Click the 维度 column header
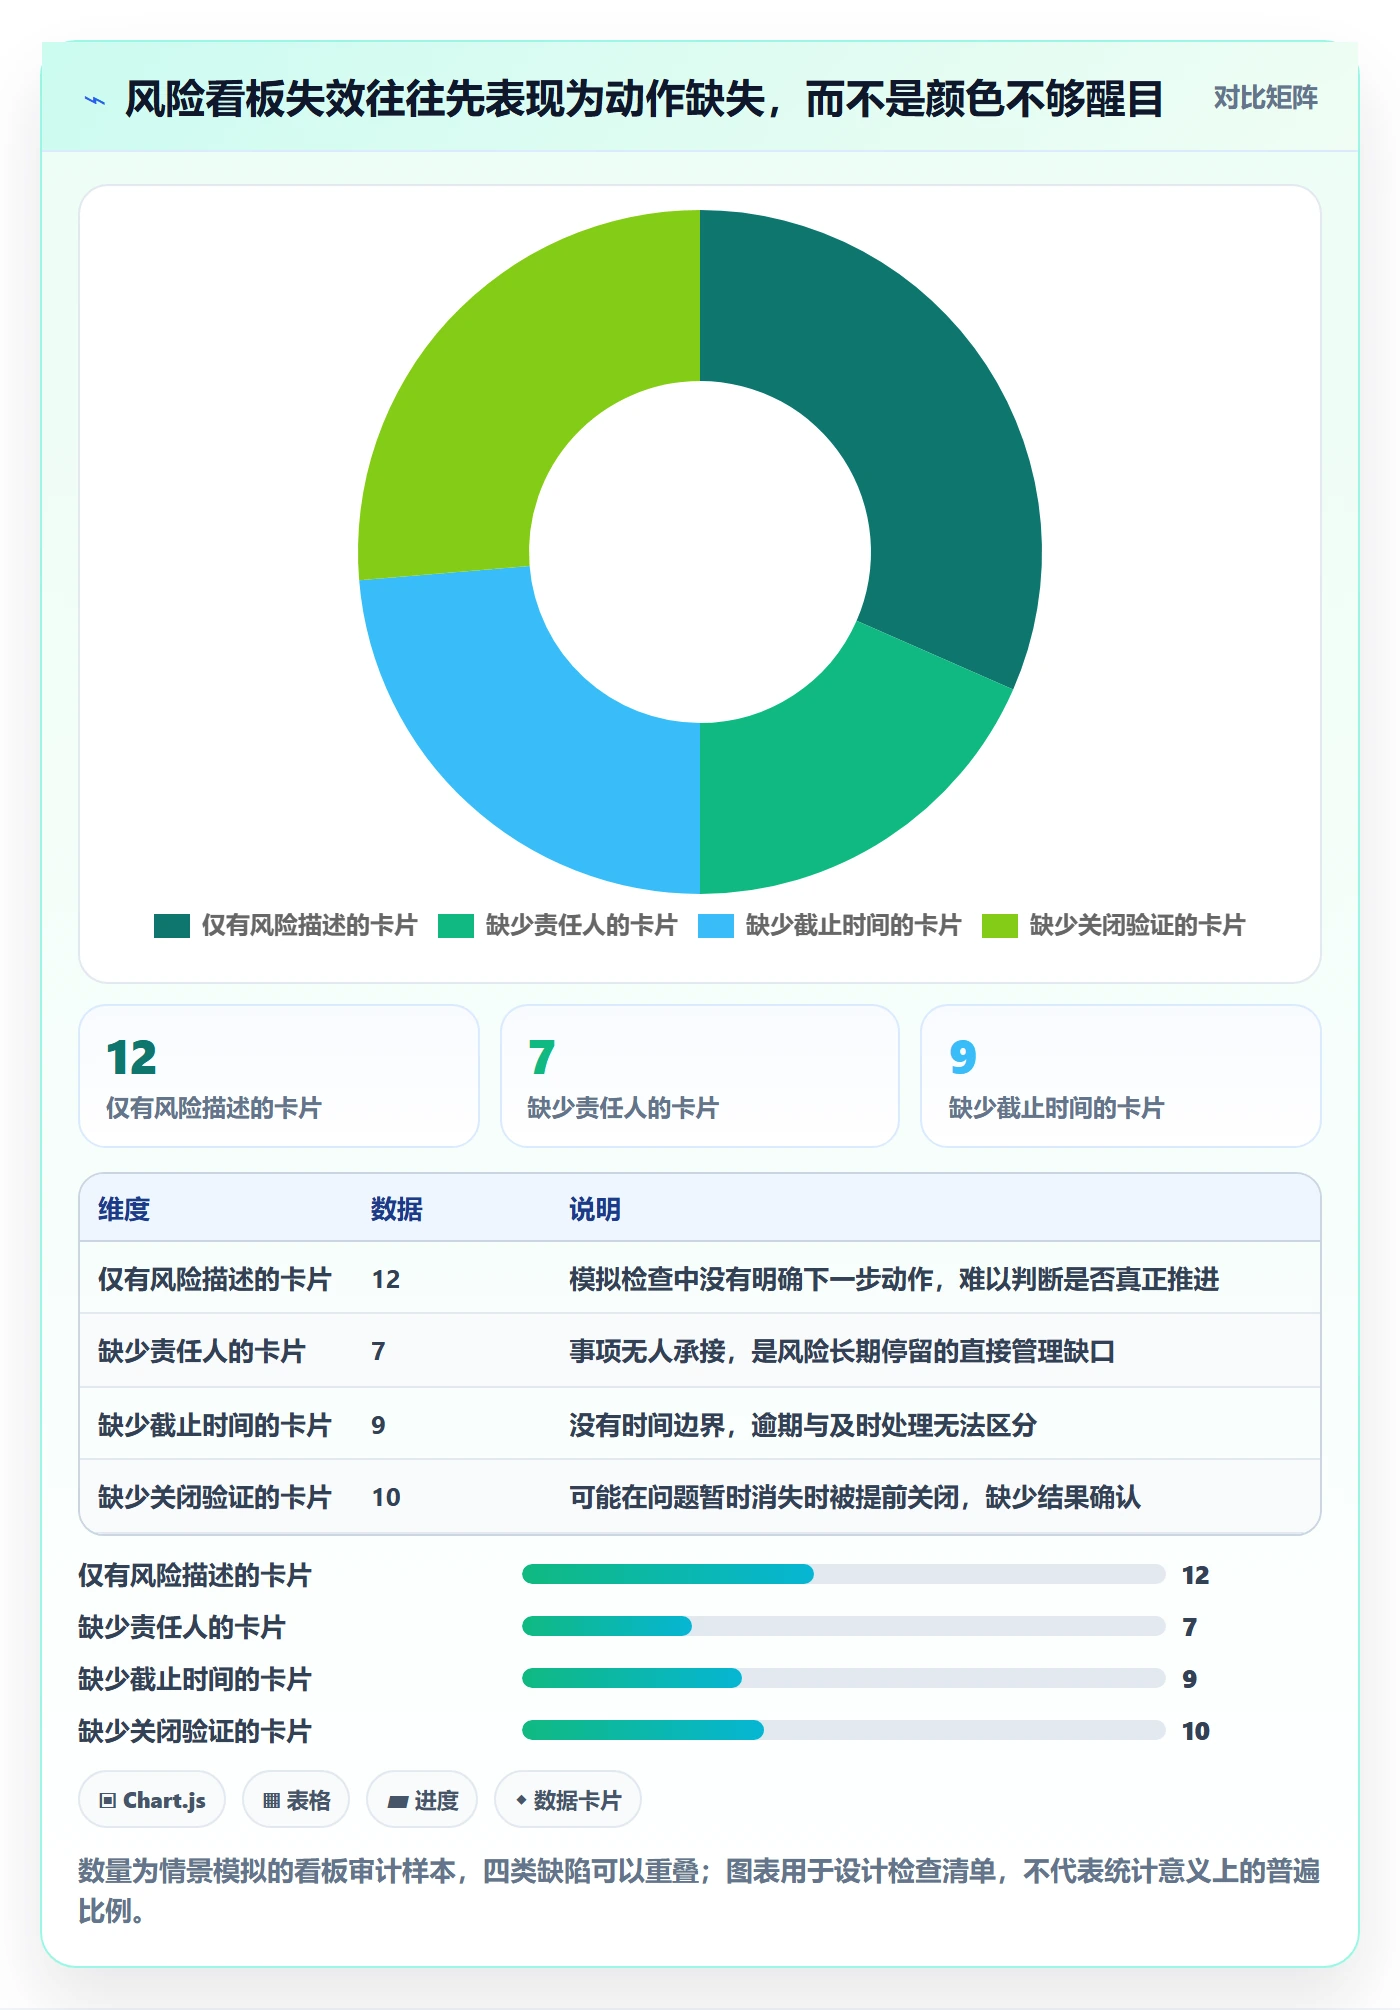This screenshot has width=1400, height=2010. 124,1209
